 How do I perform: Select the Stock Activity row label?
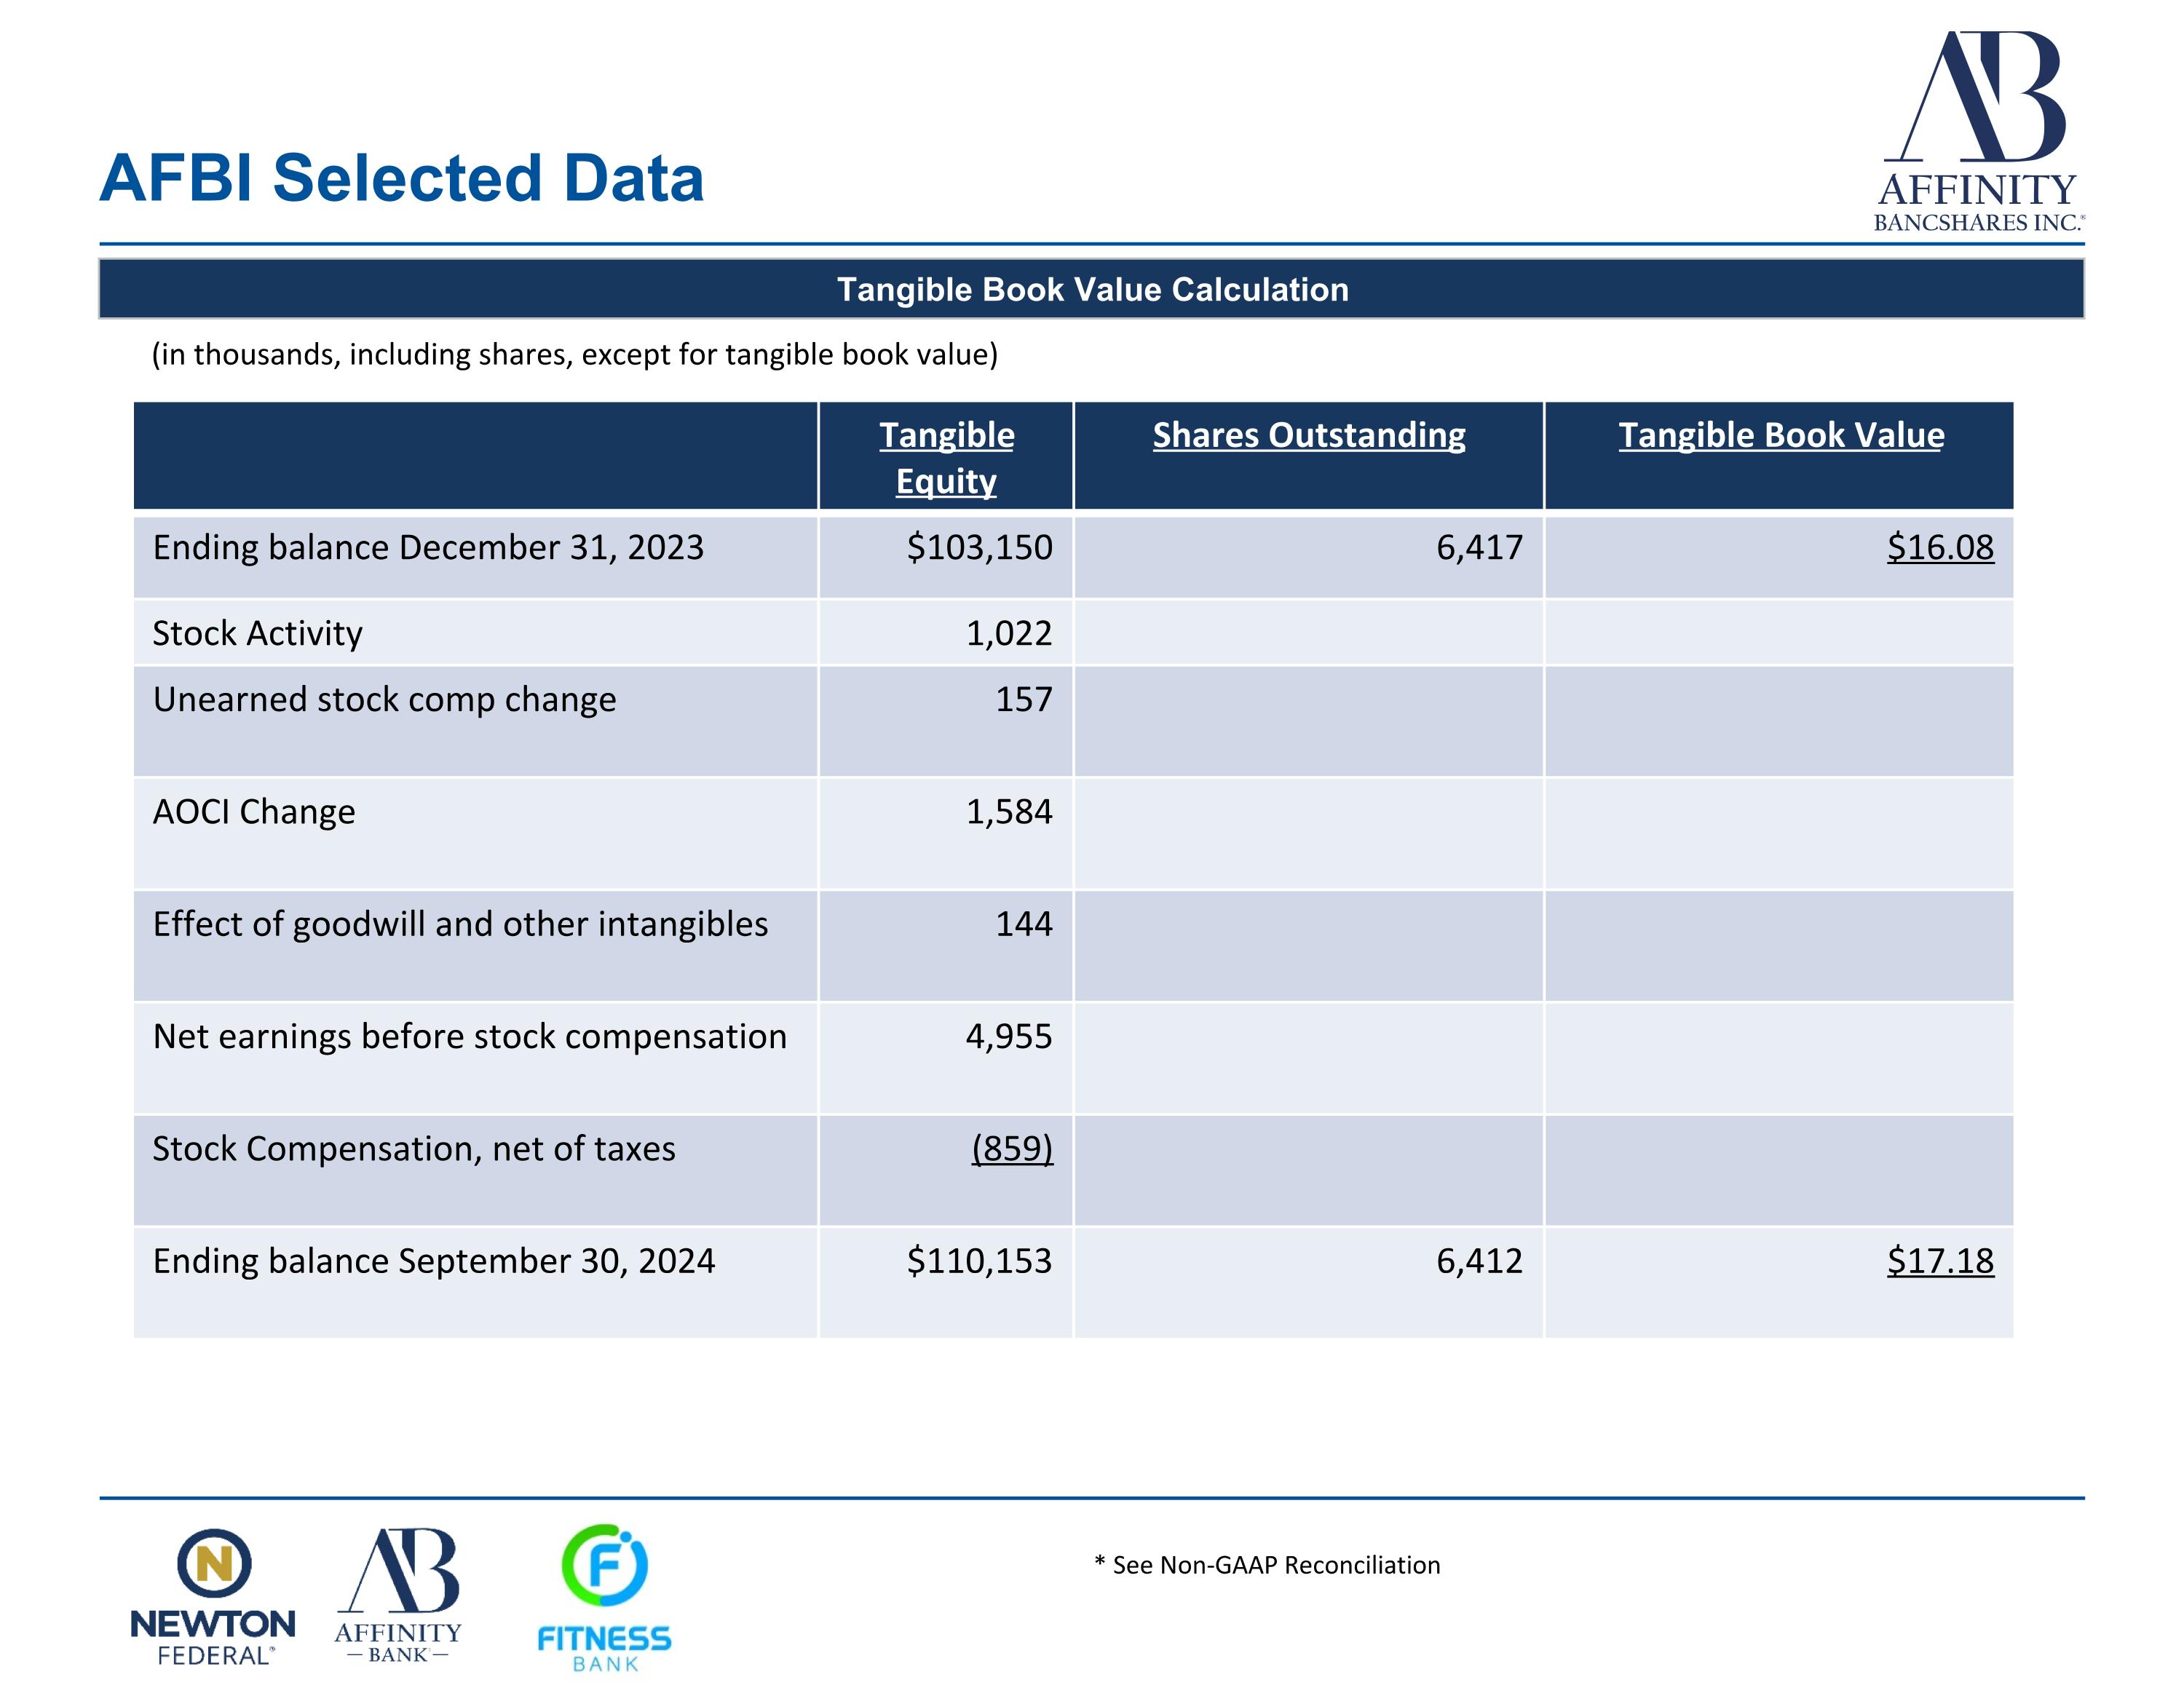pyautogui.click(x=257, y=634)
